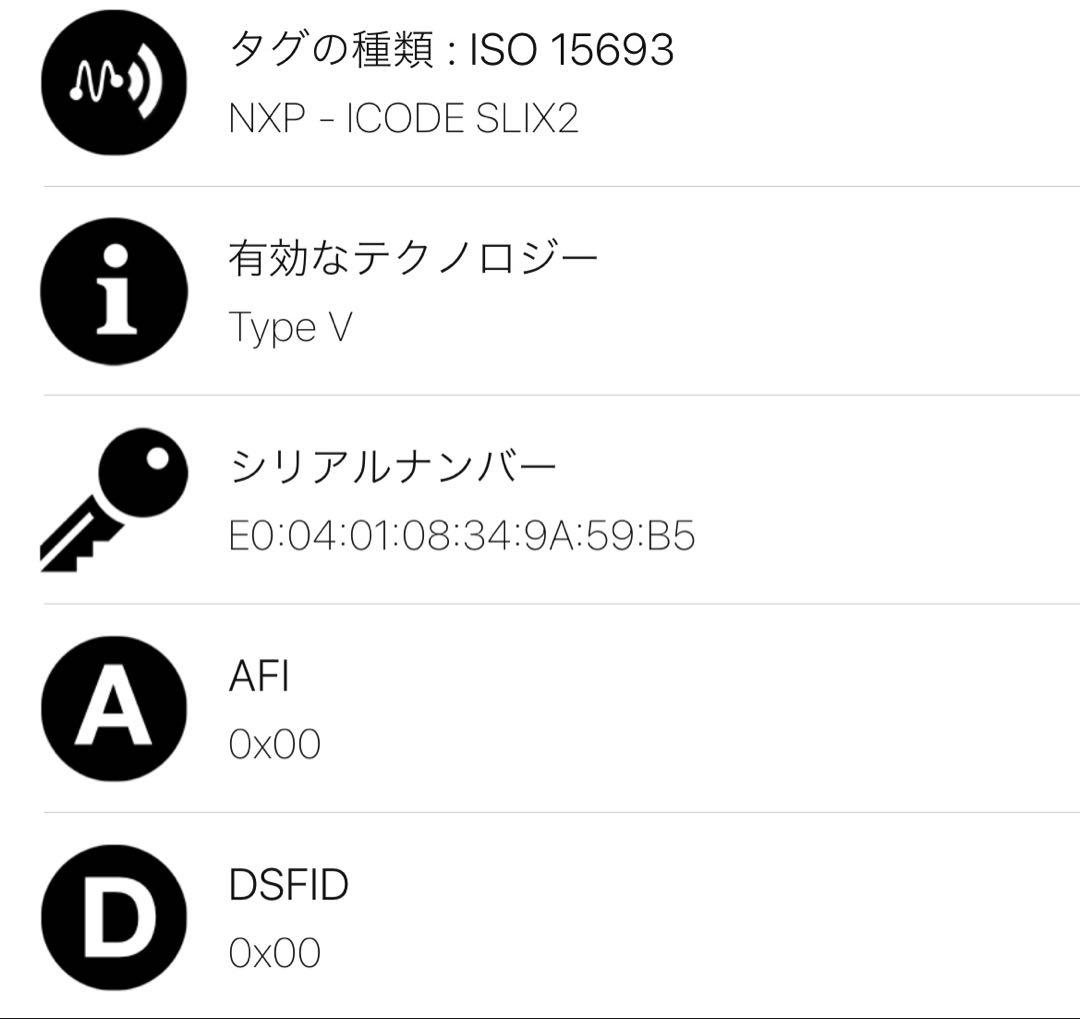Click the タグの種類 : ISO 15693 heading
This screenshot has height=1019, width=1080.
(450, 47)
